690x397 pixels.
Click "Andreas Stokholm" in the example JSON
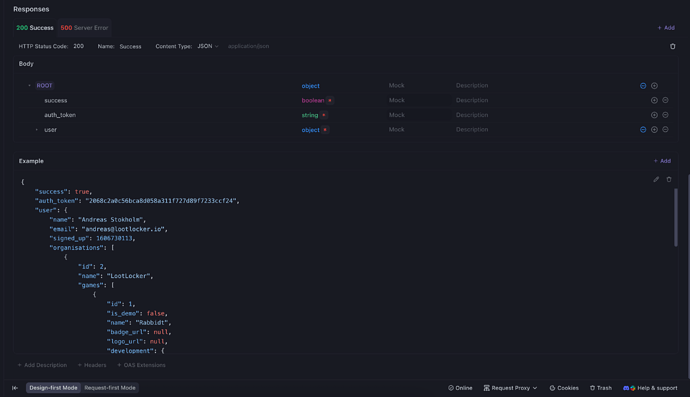[111, 220]
